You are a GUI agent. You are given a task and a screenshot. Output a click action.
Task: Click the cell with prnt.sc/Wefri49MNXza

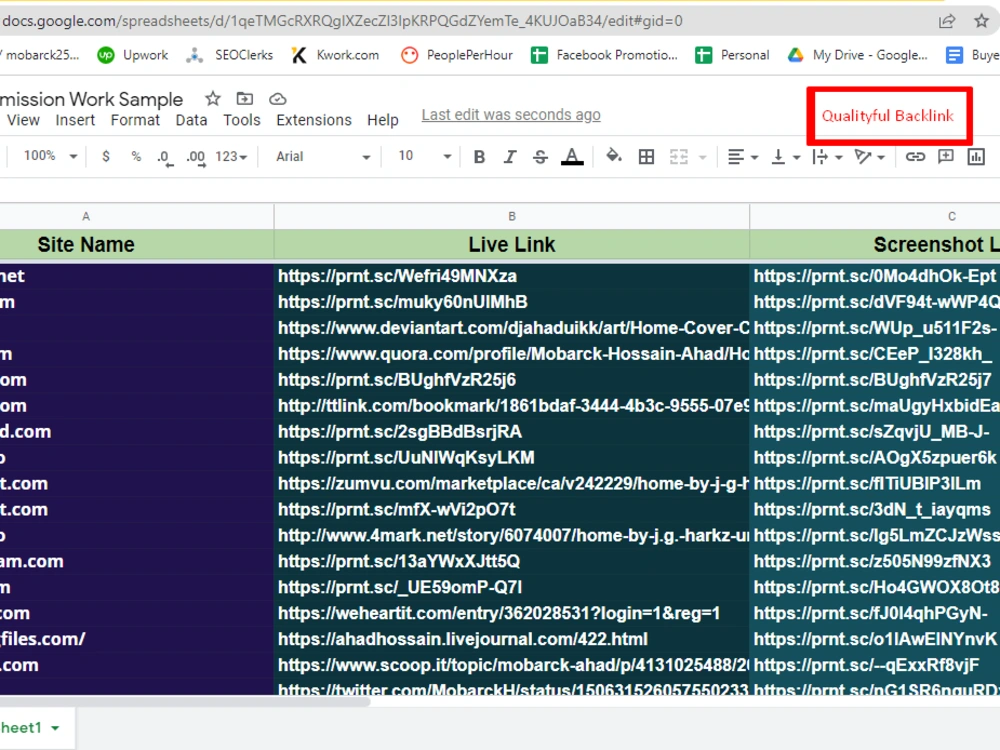click(x=511, y=276)
